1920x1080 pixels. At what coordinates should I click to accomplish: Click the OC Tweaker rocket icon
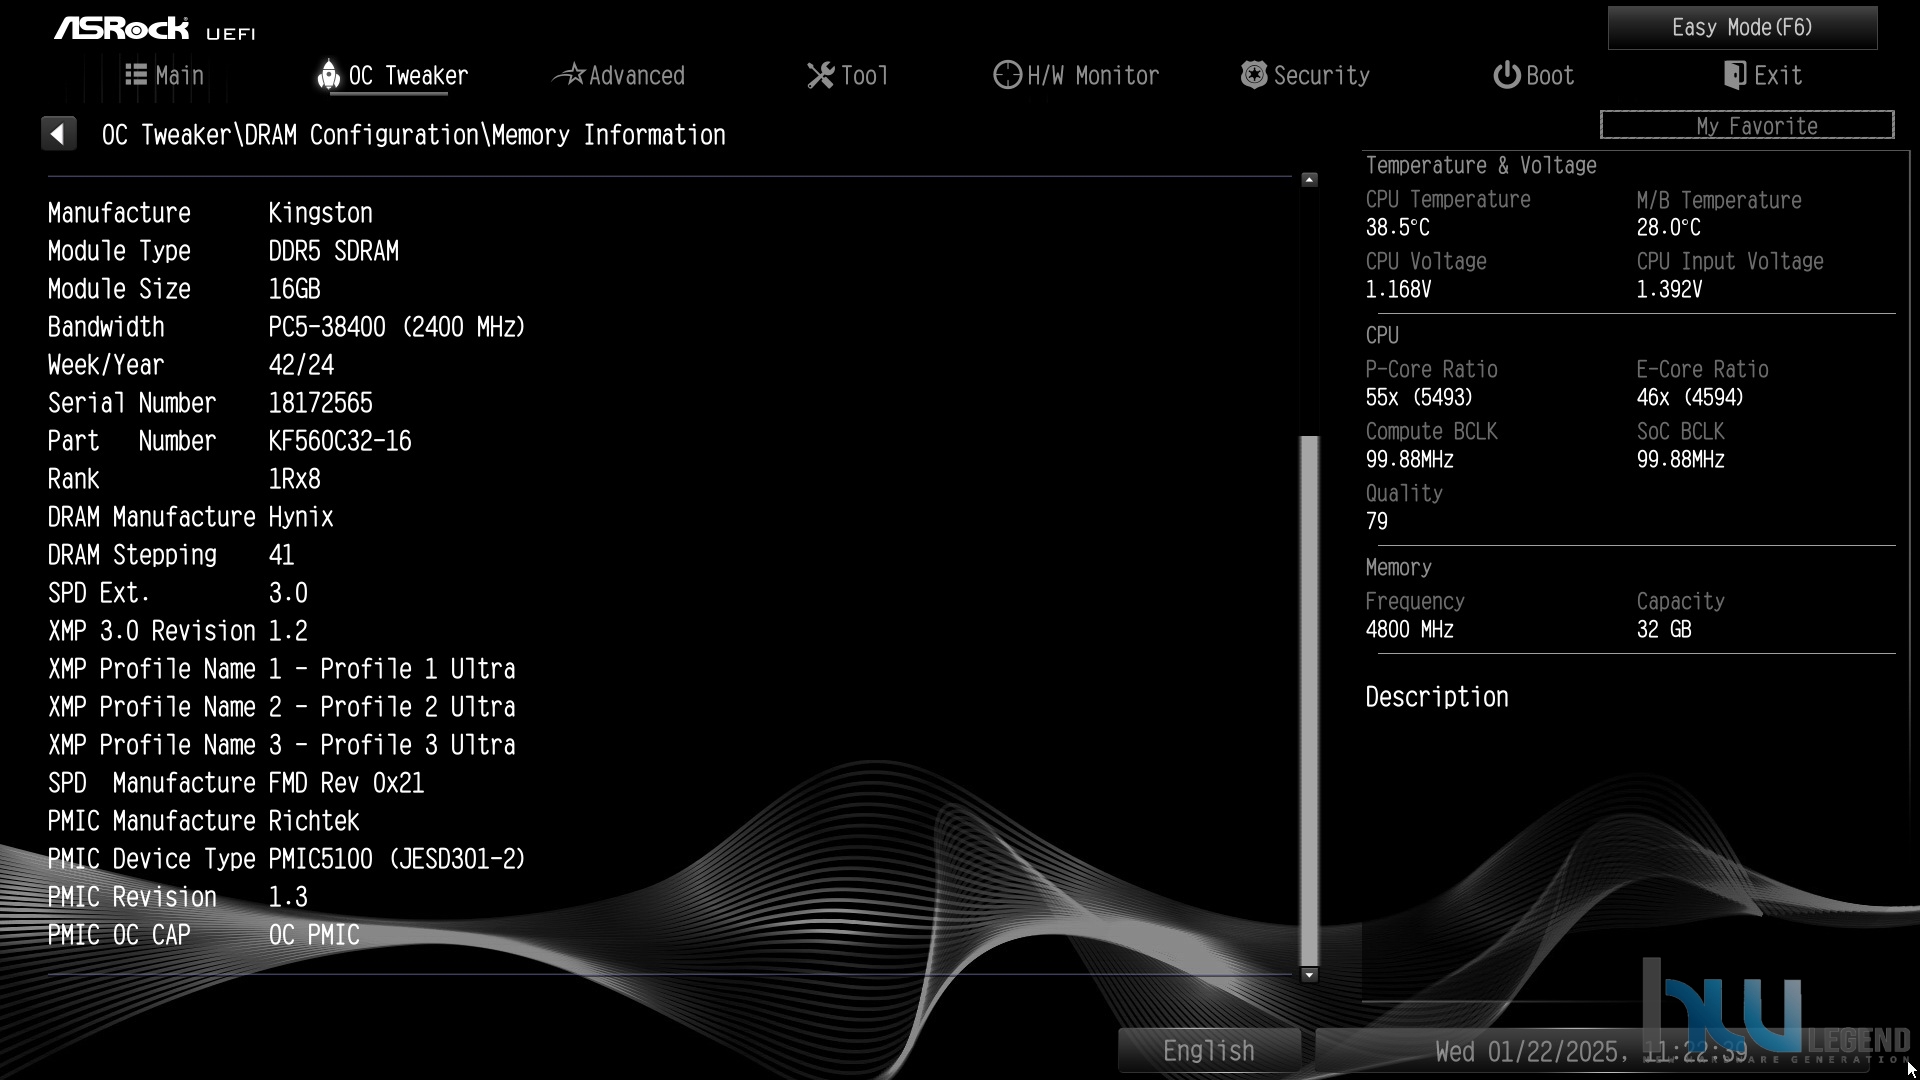coord(328,75)
